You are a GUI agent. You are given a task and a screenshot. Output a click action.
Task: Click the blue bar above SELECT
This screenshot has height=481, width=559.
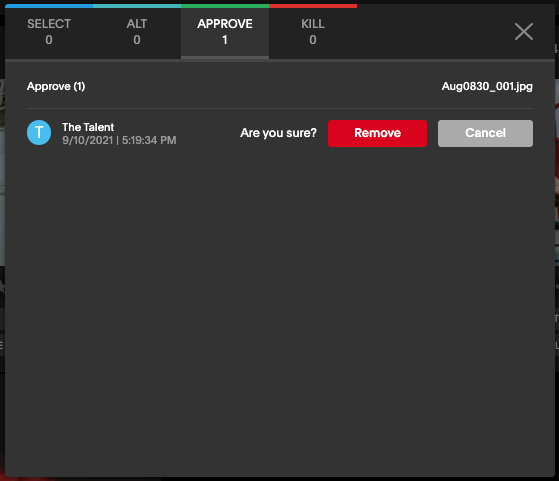[x=49, y=6]
